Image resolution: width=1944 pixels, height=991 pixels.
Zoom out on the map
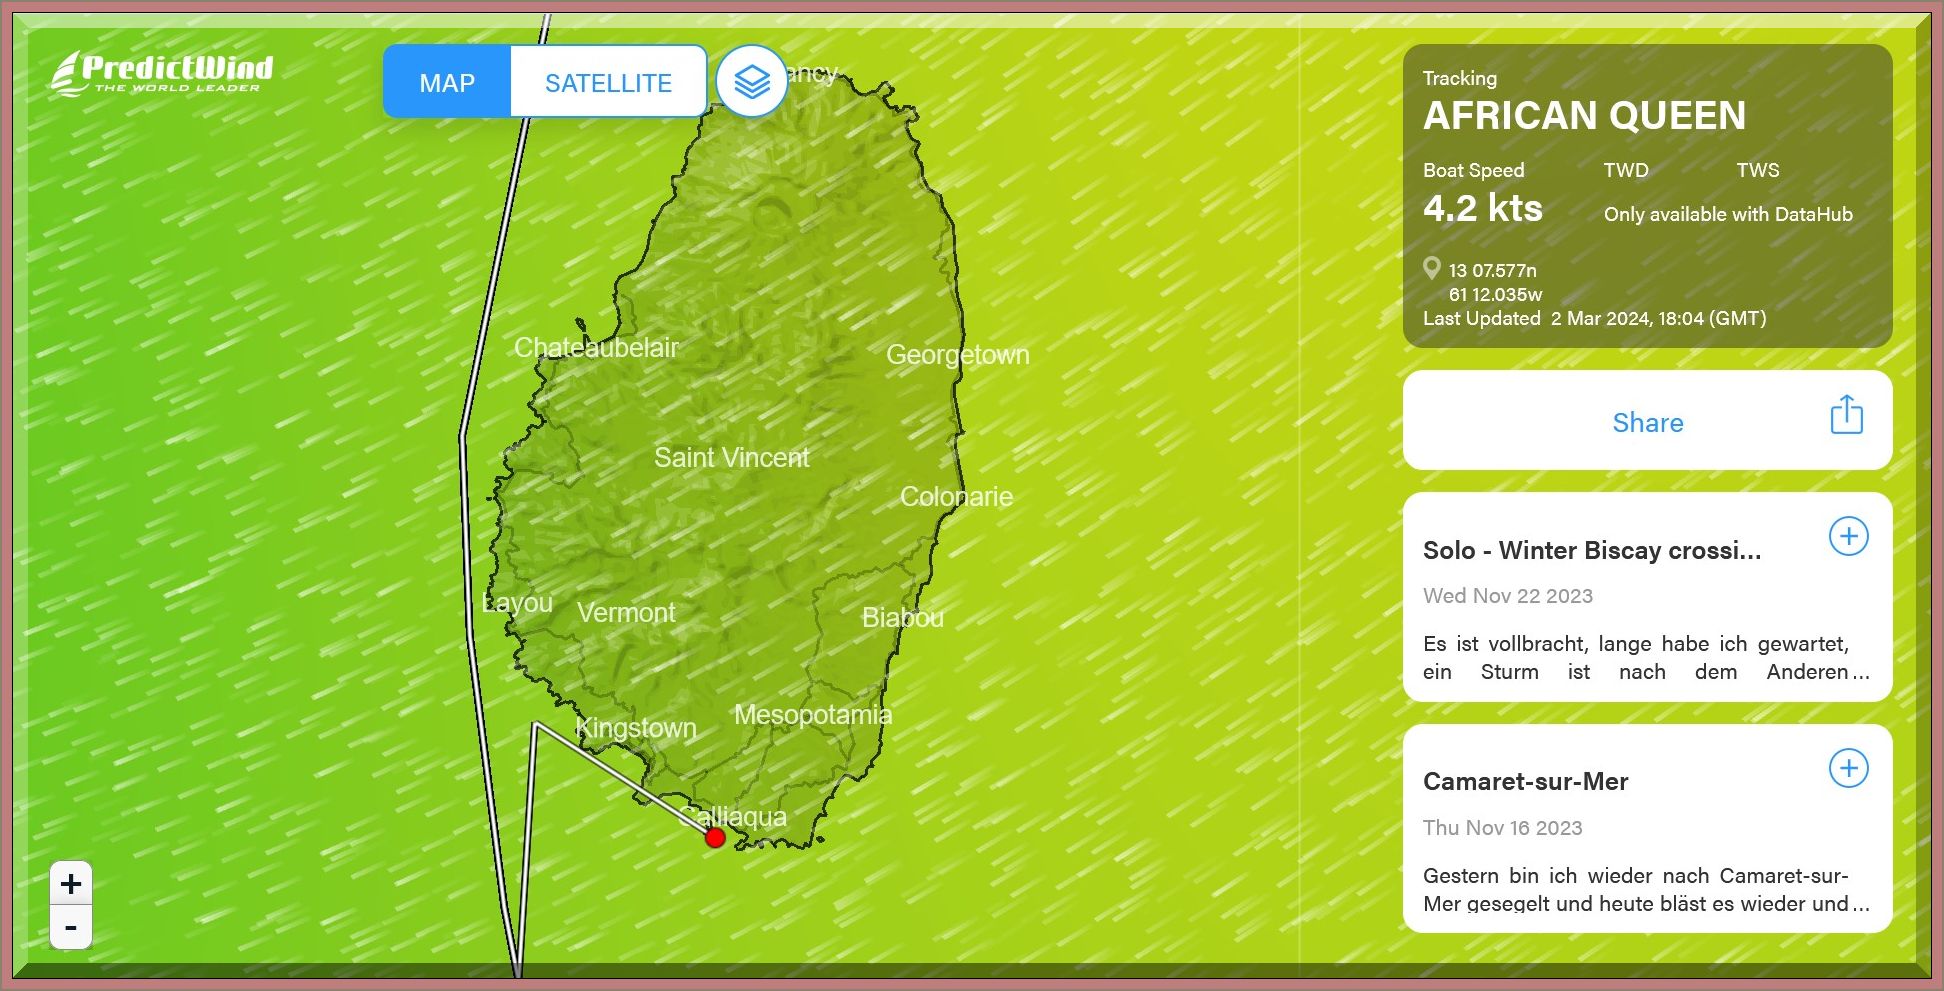click(71, 928)
